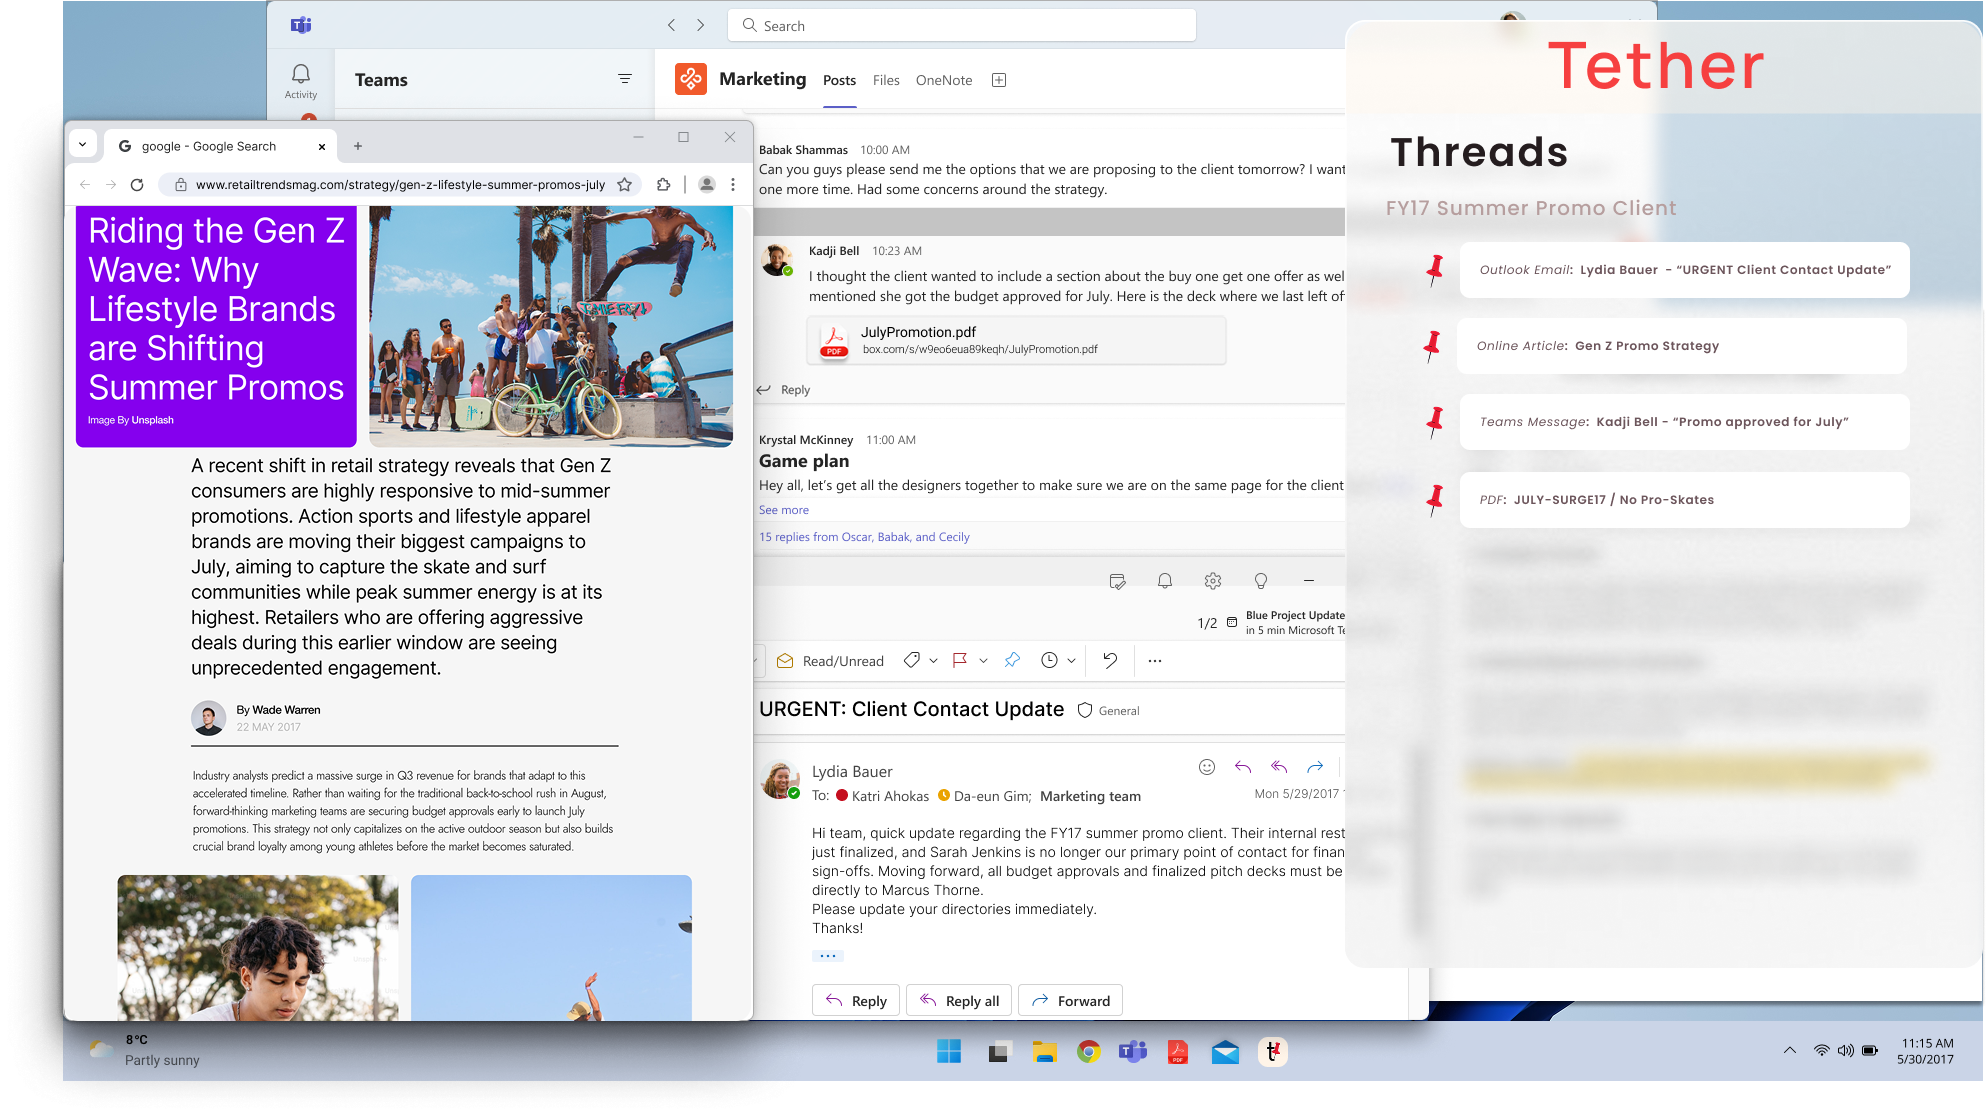Viewport: 1986px width, 1117px height.
Task: Click the Outlook notifications bell icon
Action: coord(1165,581)
